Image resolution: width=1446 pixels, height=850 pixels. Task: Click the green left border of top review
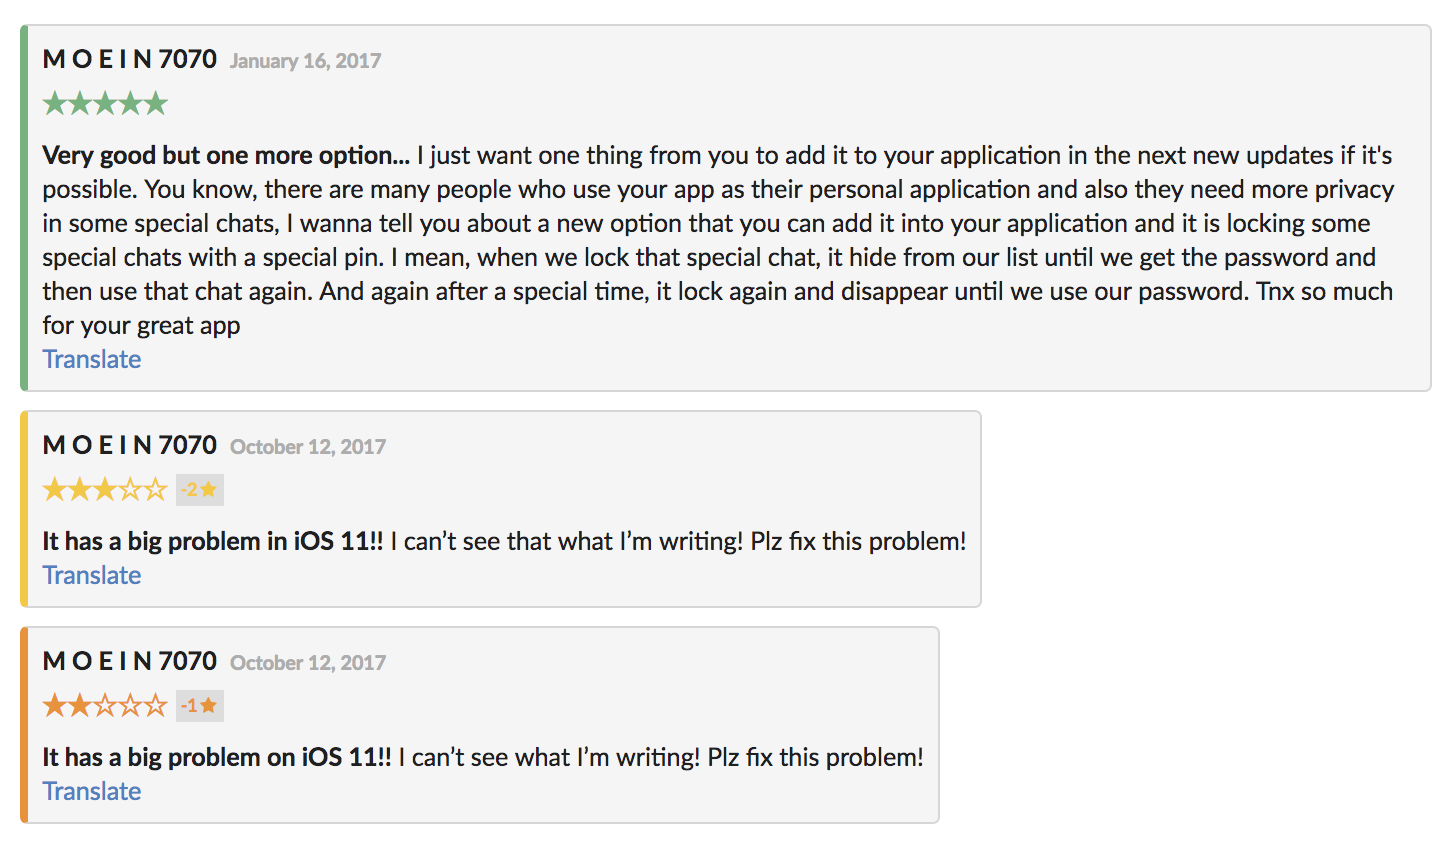click(x=24, y=208)
